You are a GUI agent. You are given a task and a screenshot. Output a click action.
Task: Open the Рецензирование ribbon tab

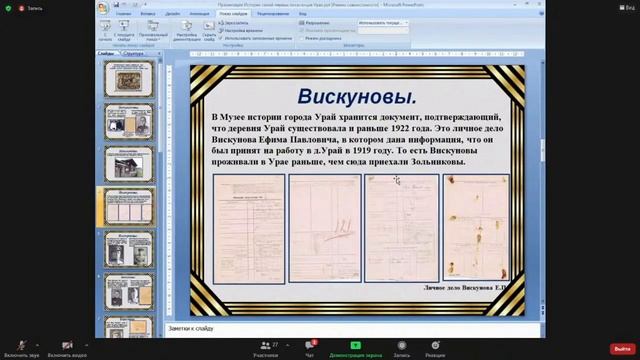273,13
